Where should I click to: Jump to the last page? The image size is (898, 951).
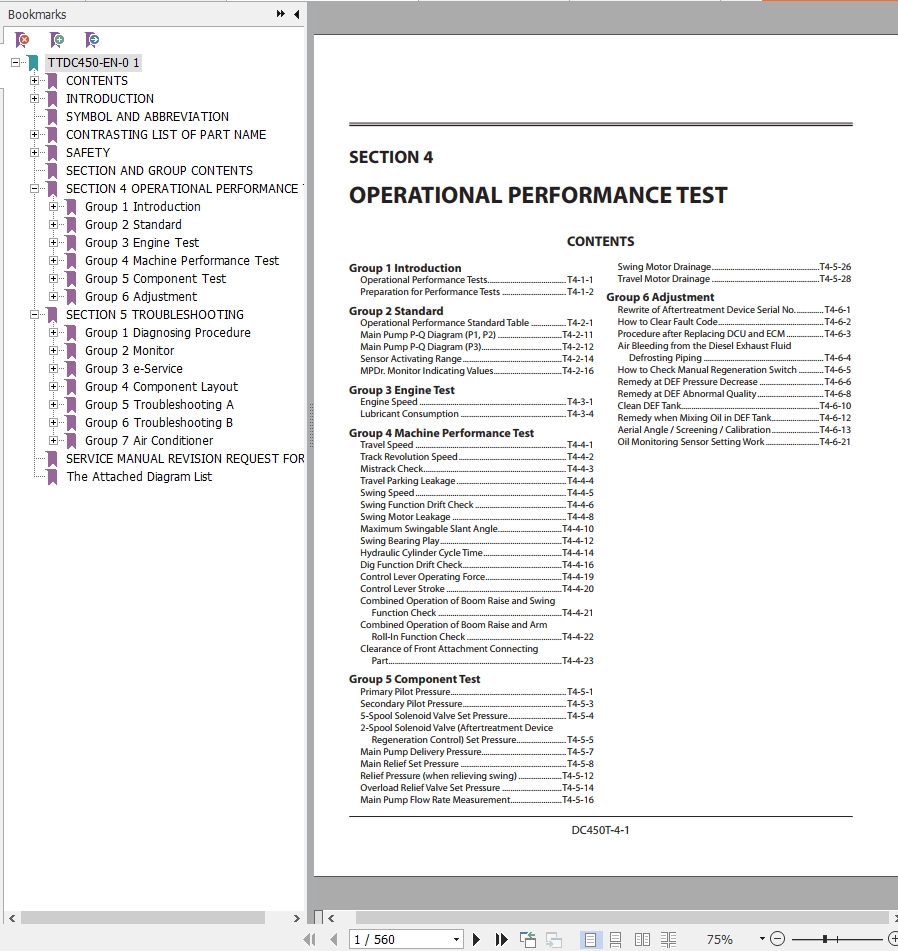[501, 939]
